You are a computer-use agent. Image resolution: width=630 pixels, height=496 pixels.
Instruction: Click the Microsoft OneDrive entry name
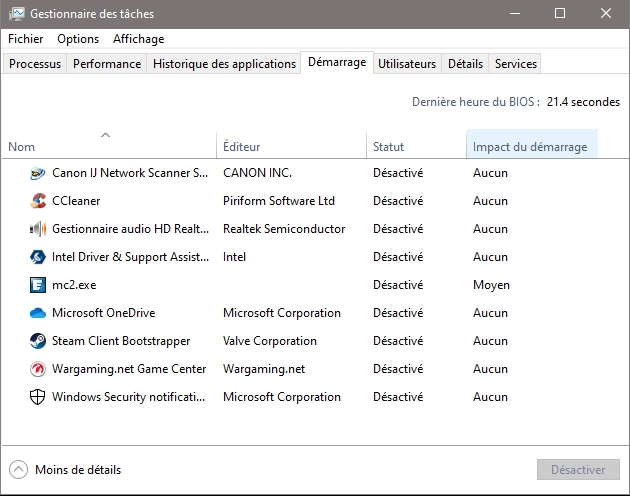[x=104, y=313]
